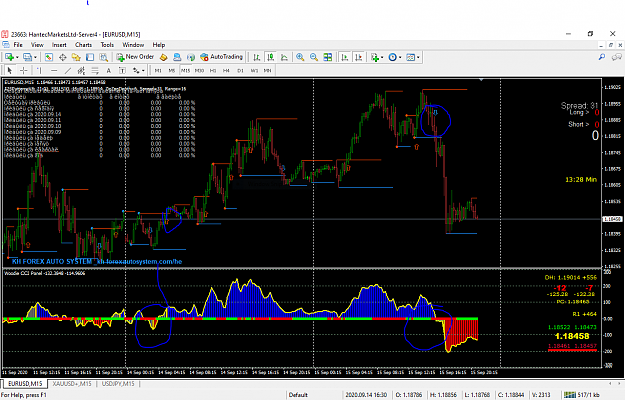Open the chat bubbles icon at top right
The image size is (625, 400).
click(x=617, y=57)
